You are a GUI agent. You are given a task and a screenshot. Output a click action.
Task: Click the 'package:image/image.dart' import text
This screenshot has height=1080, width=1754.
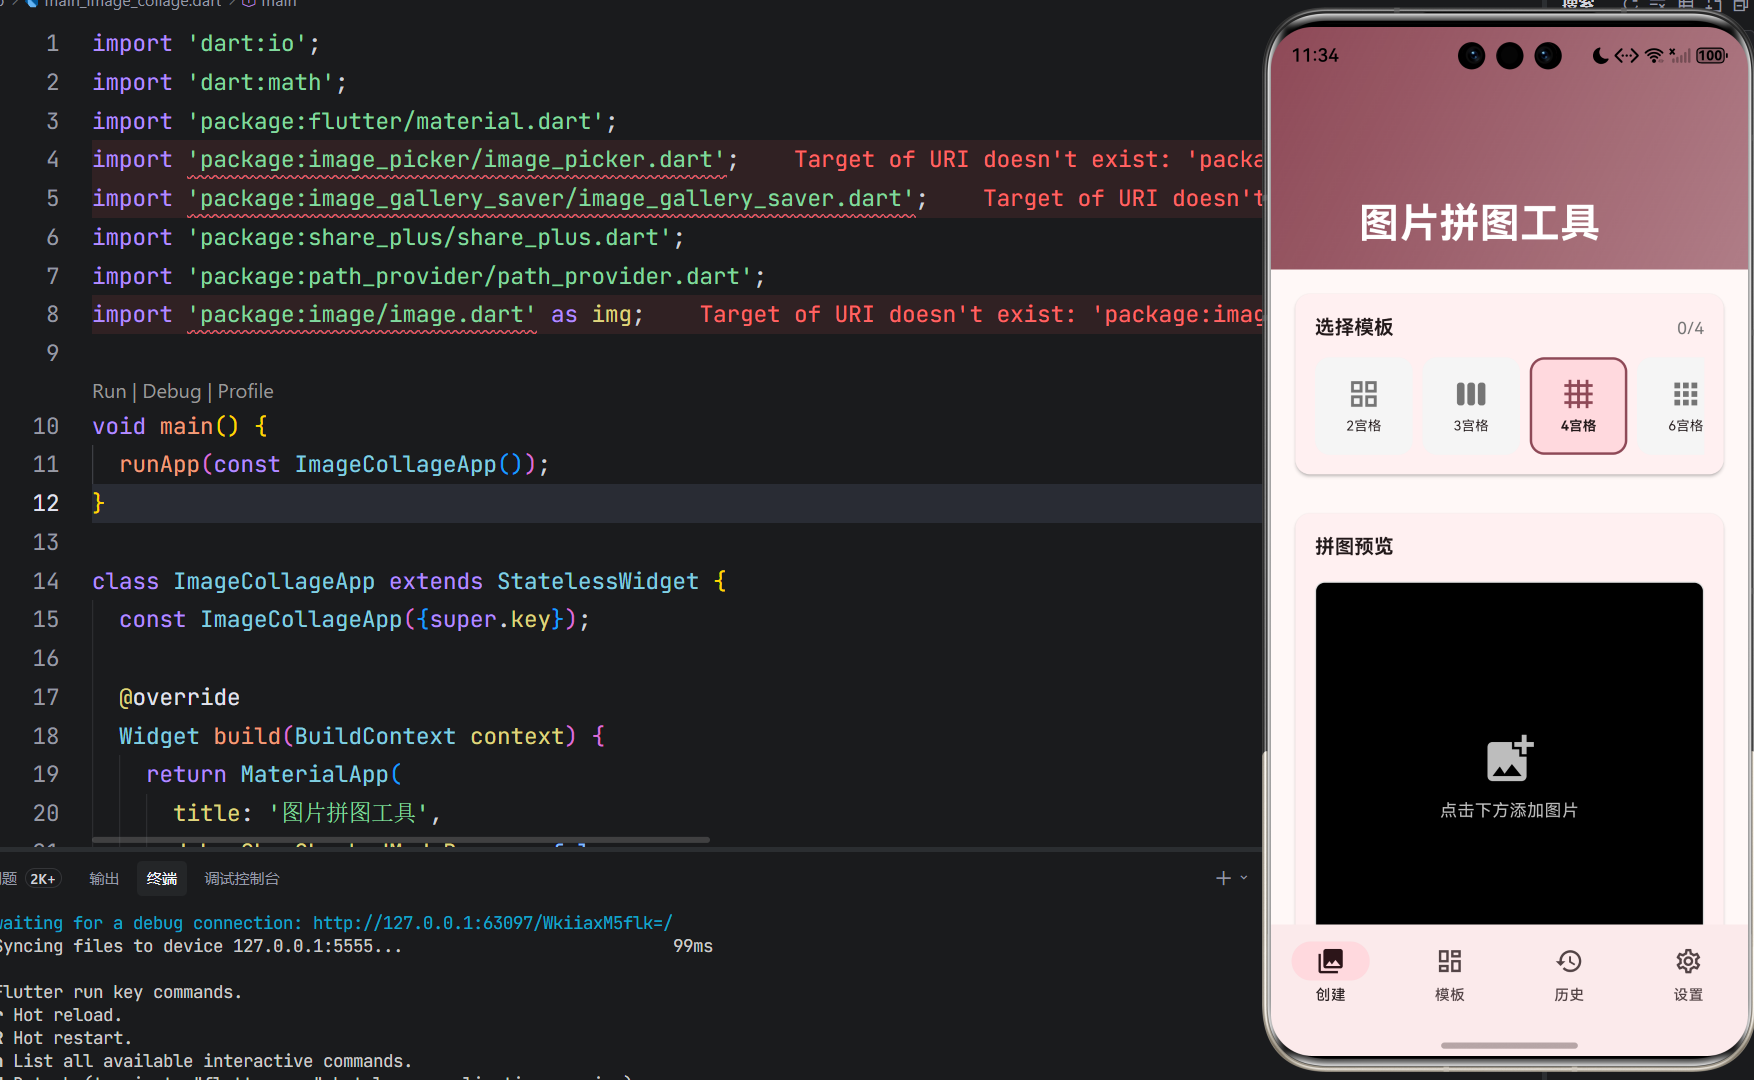click(x=362, y=315)
